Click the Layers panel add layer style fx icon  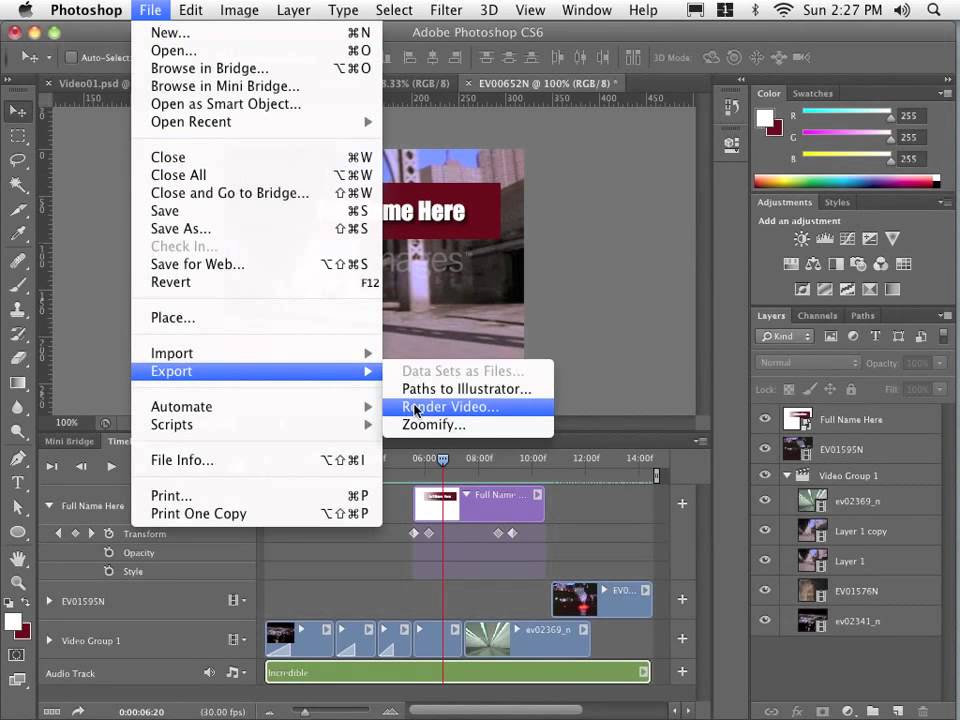[x=797, y=711]
